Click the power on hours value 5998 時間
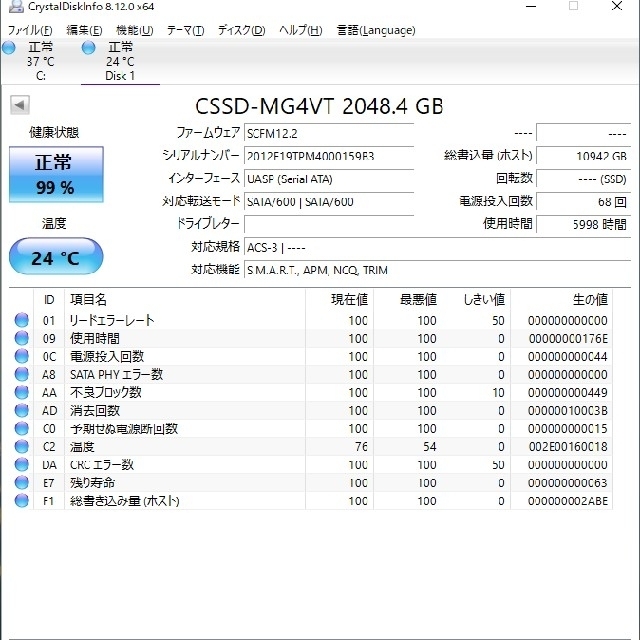640x640 pixels. coord(583,224)
